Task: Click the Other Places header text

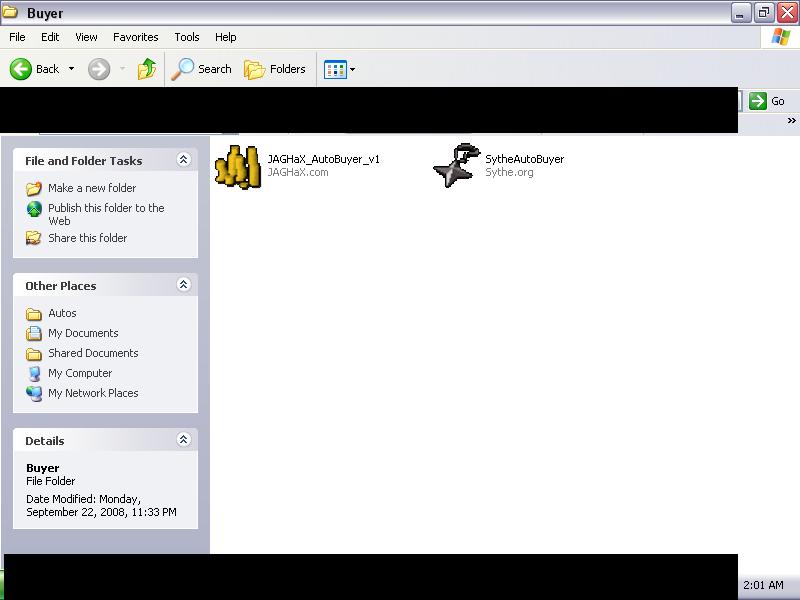Action: (x=61, y=286)
